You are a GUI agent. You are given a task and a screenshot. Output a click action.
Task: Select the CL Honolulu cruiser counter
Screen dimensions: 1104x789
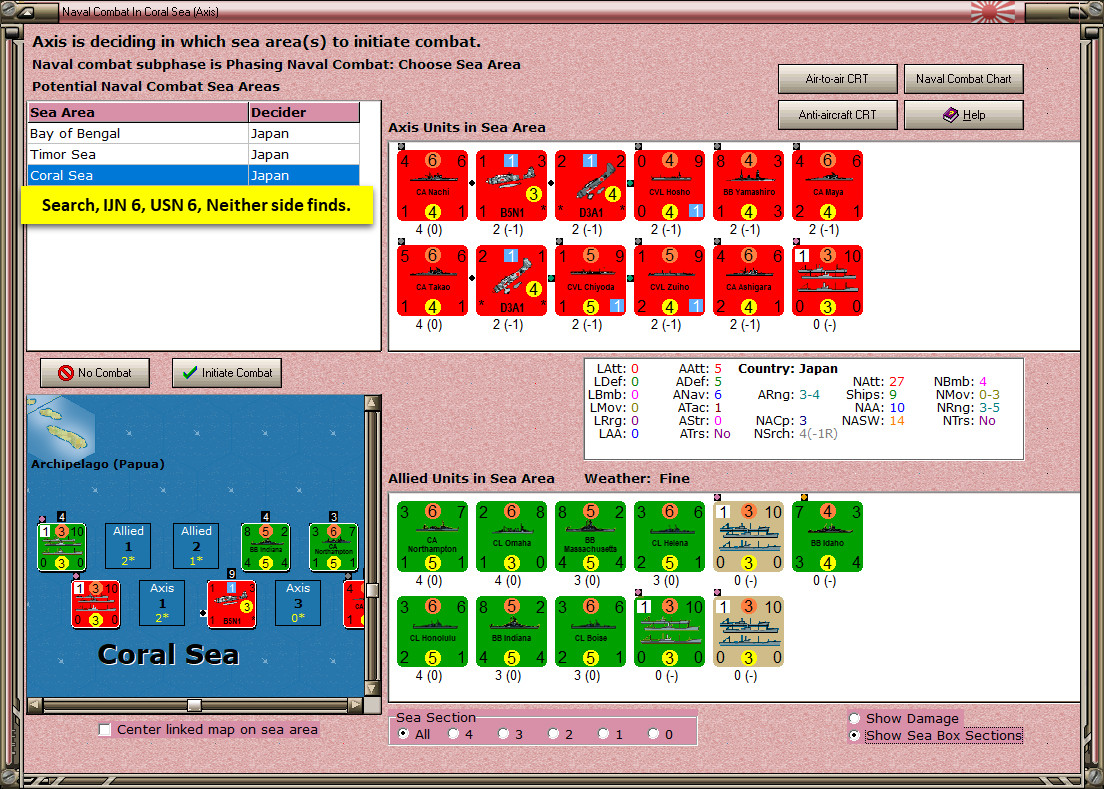tap(432, 632)
